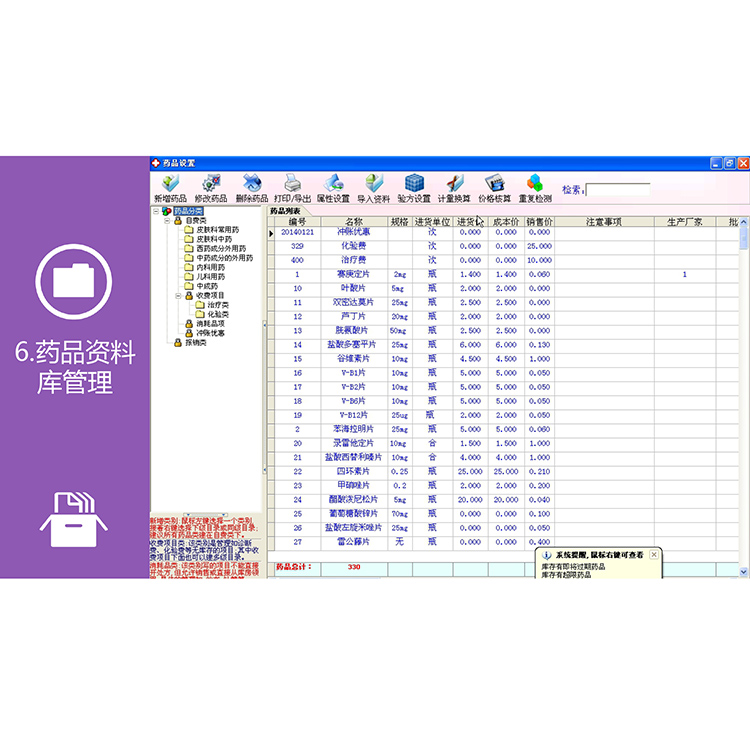Screen dimensions: 750x750
Task: Click the 进货单位 column header
Action: [x=432, y=222]
